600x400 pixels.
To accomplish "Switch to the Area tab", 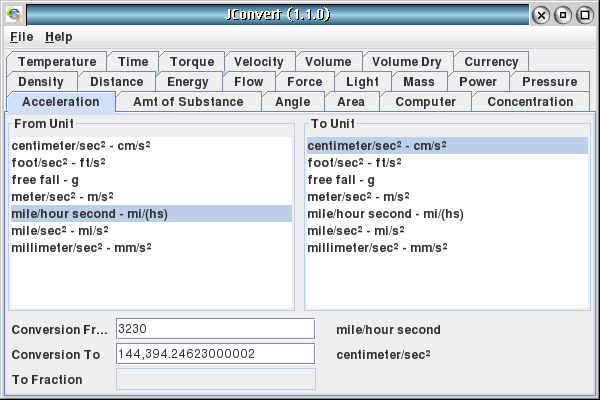I will click(351, 102).
